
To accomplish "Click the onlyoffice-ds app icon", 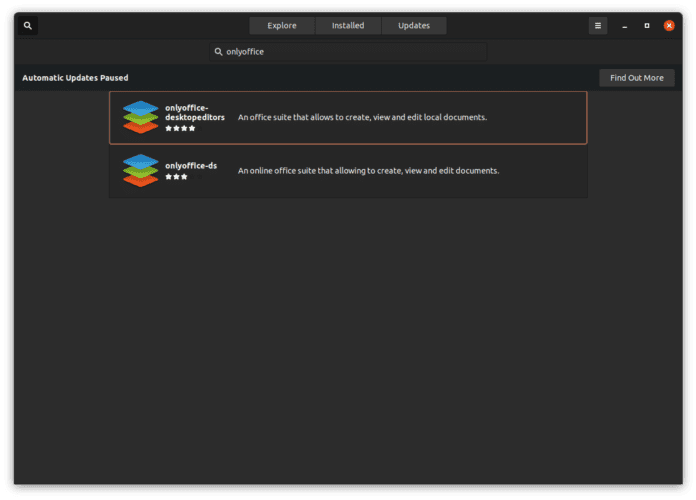I will [141, 171].
